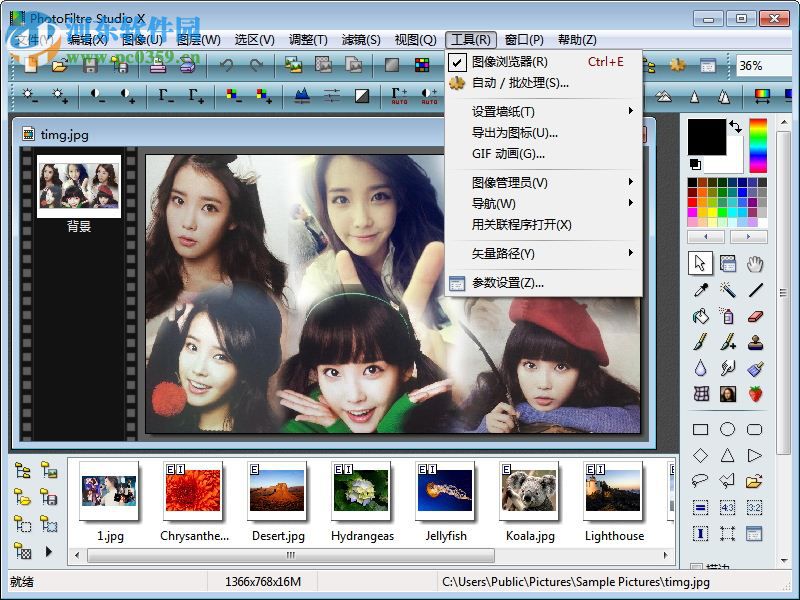Image resolution: width=800 pixels, height=600 pixels.
Task: Select the Eyedropper tool
Action: tap(700, 290)
